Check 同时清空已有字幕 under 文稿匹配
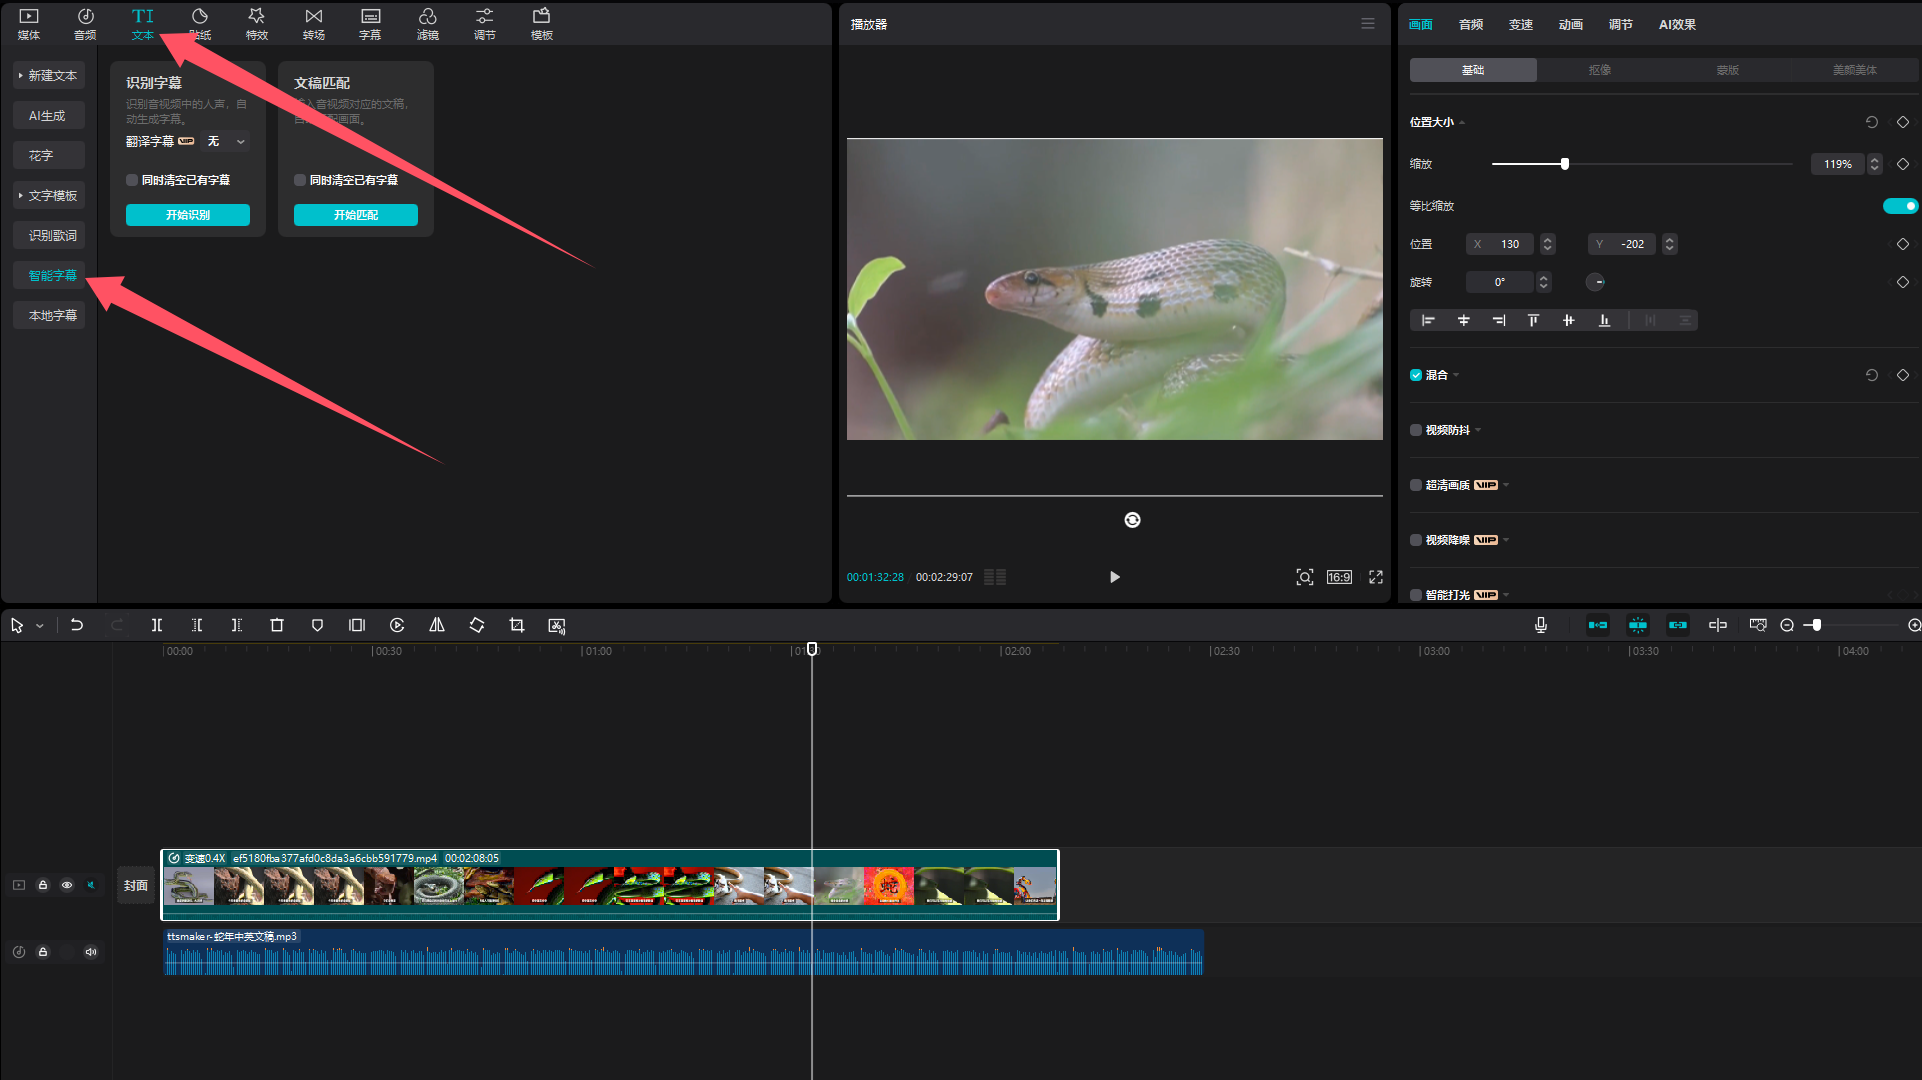 point(300,180)
